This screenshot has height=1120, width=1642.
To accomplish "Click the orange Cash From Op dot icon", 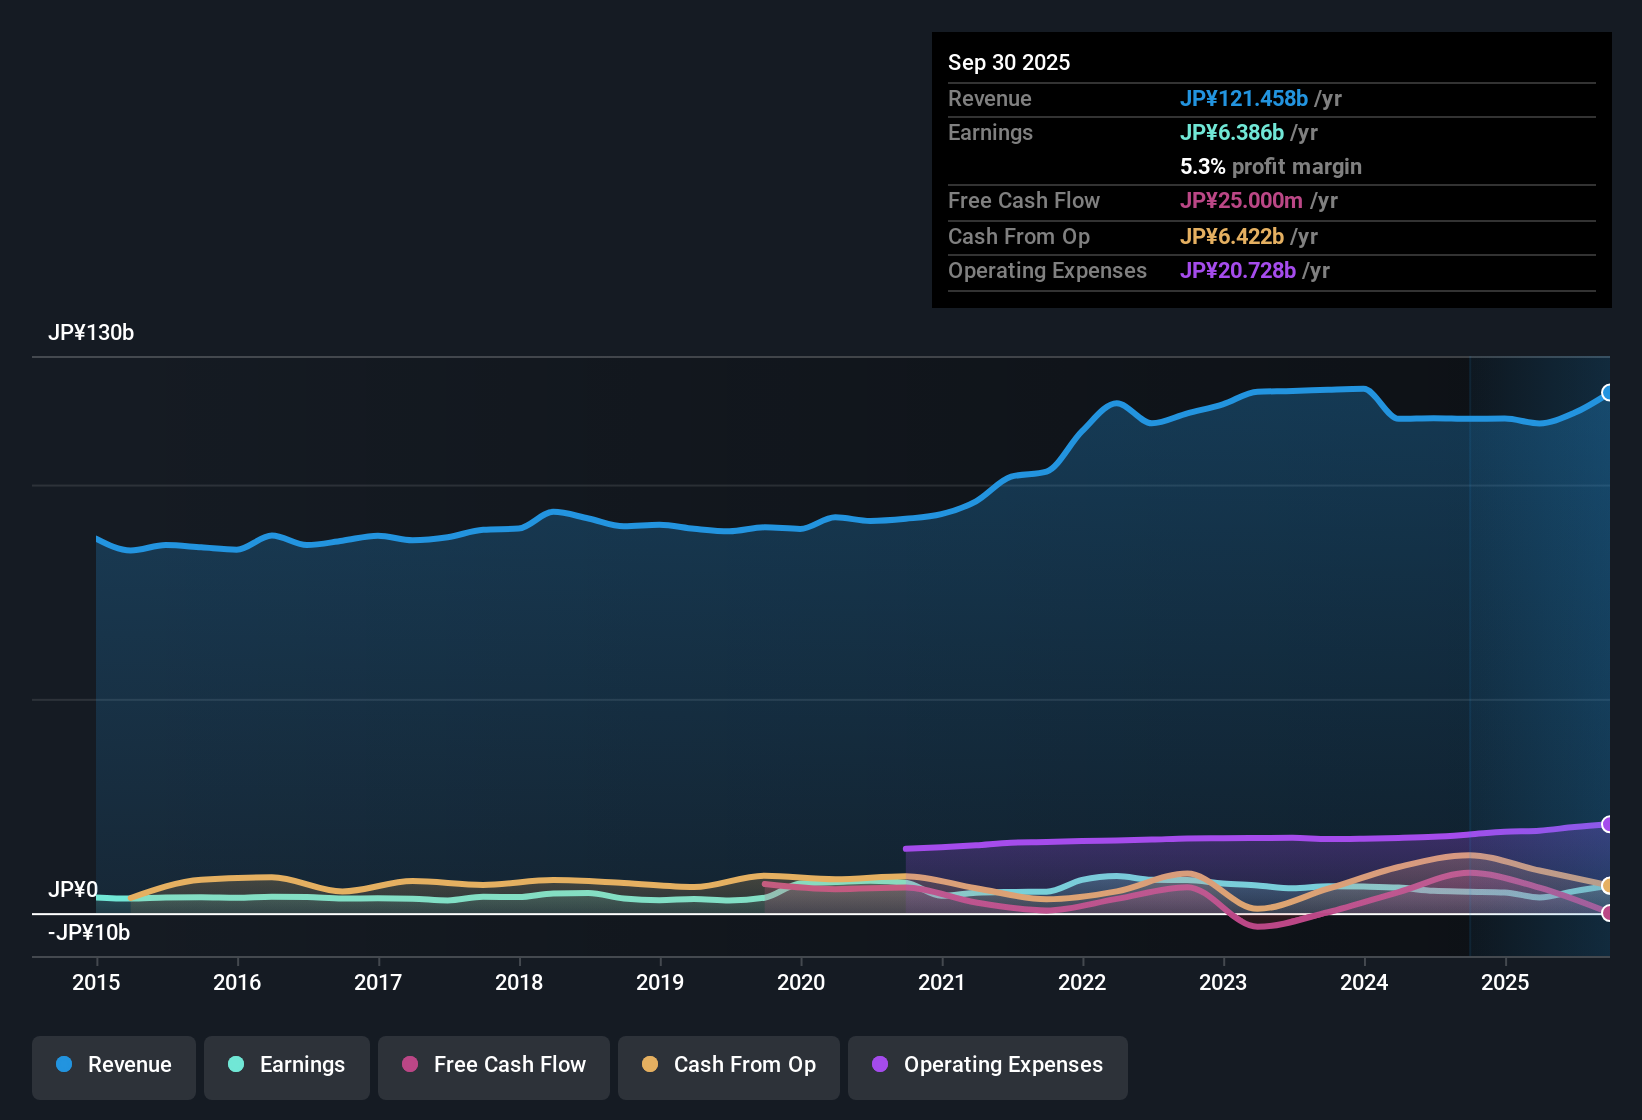I will pyautogui.click(x=649, y=1065).
